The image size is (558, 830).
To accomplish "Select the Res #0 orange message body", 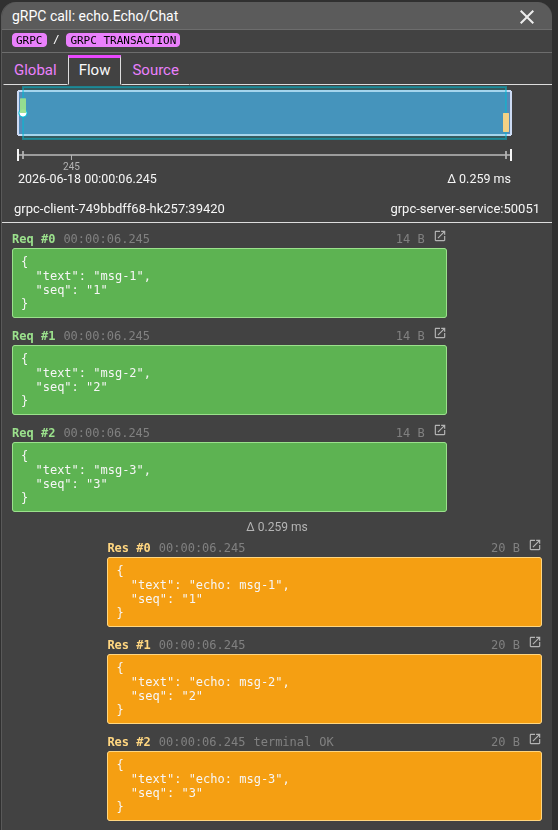I will (x=325, y=592).
